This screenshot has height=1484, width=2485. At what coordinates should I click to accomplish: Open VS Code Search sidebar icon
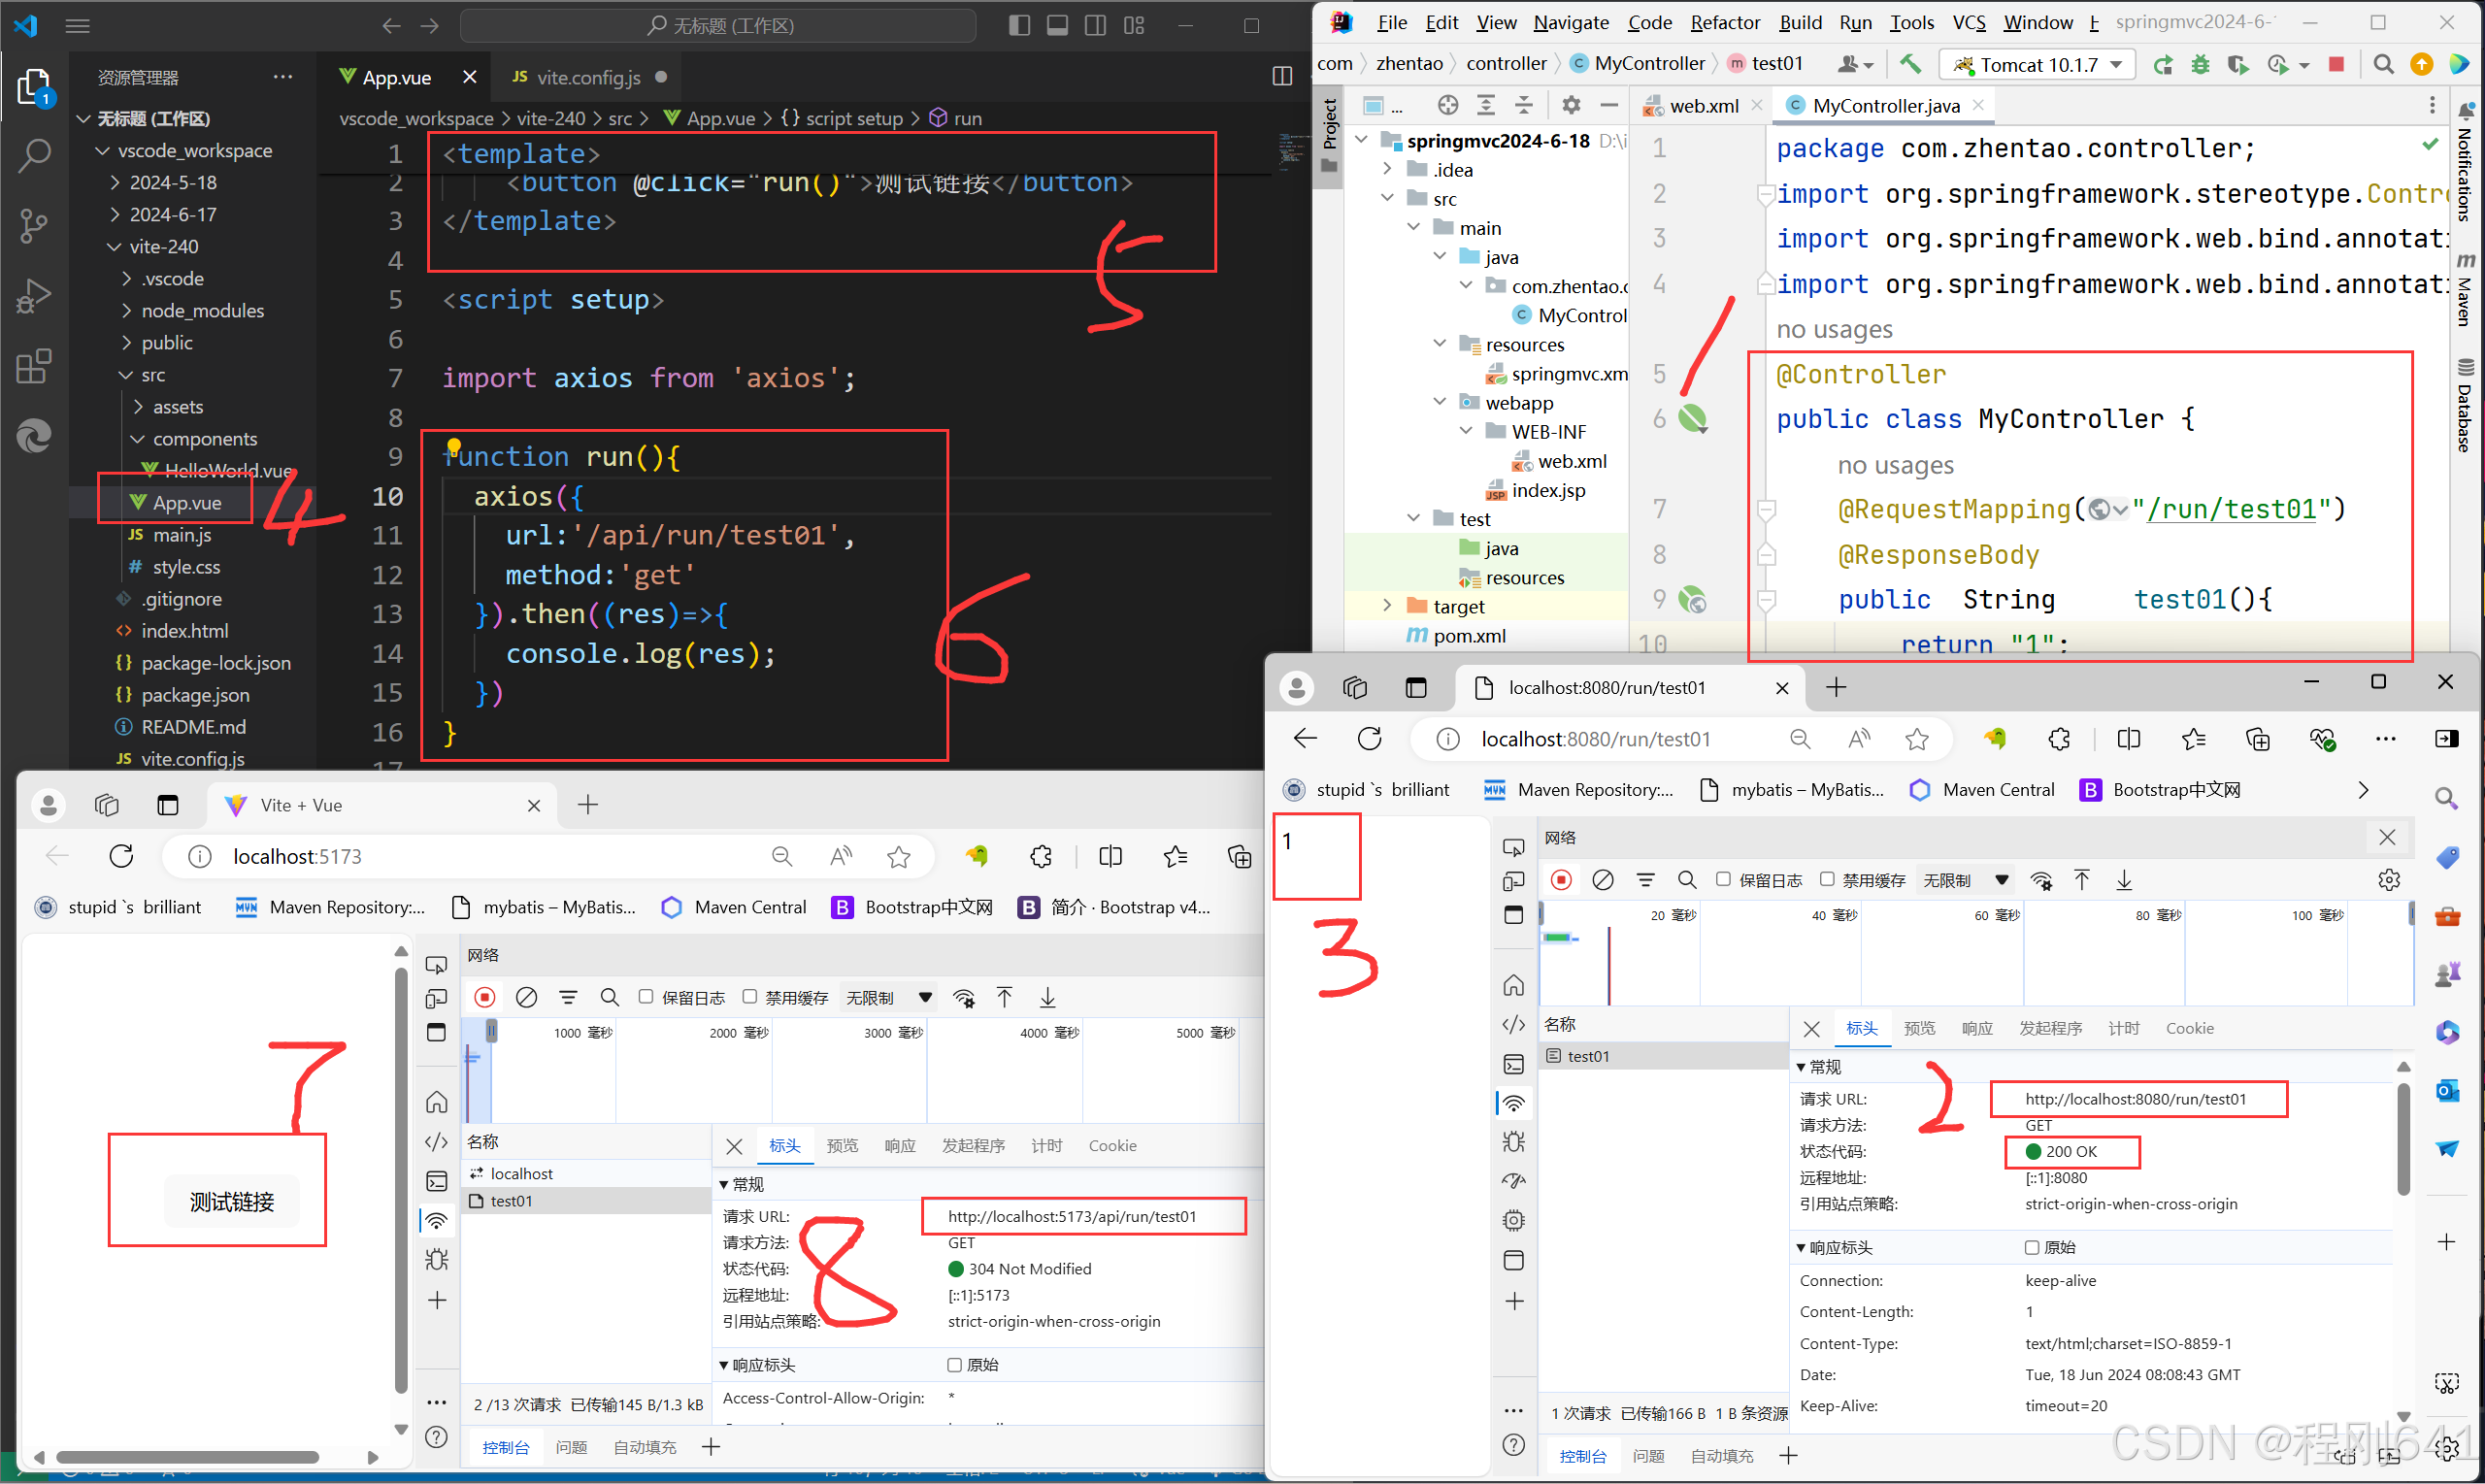35,155
